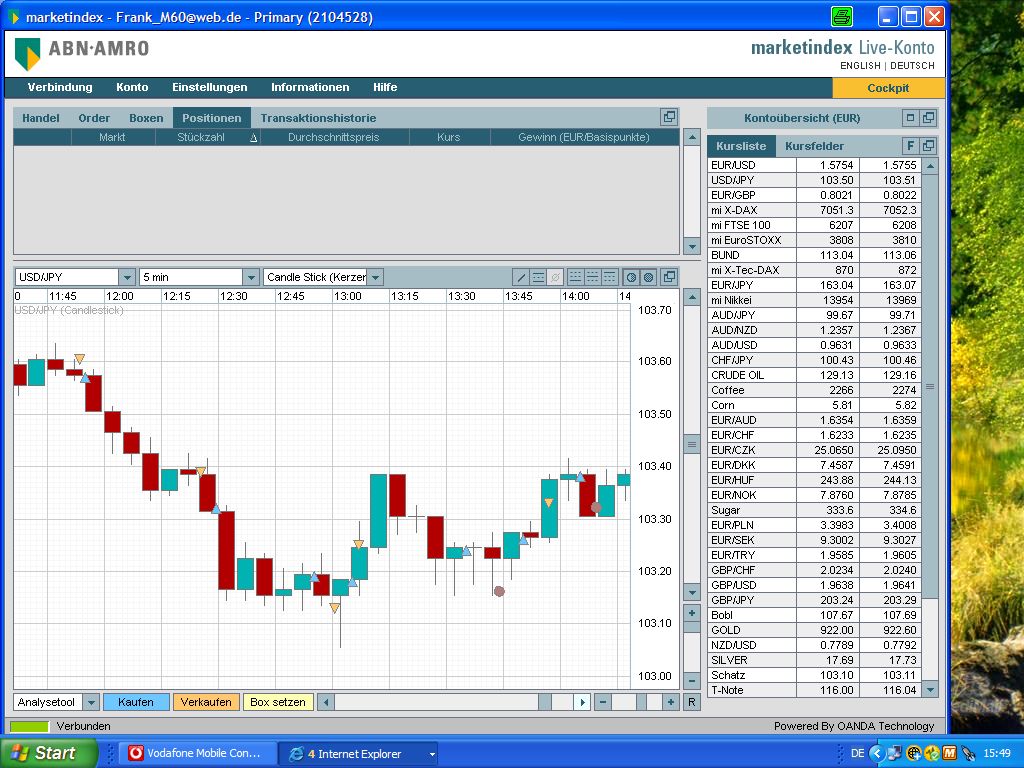
Task: Open the USD/JPY market dropdown
Action: point(126,277)
